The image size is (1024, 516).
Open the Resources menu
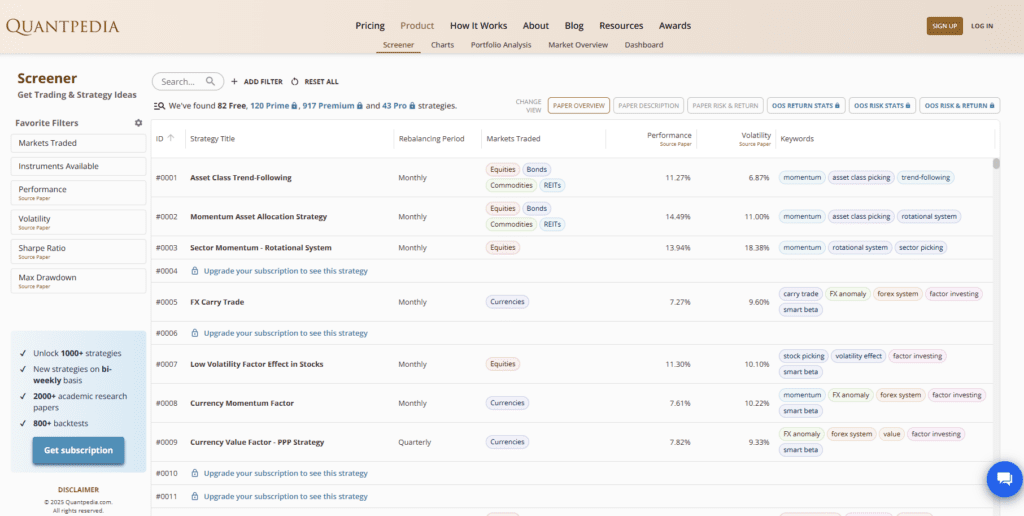[621, 25]
